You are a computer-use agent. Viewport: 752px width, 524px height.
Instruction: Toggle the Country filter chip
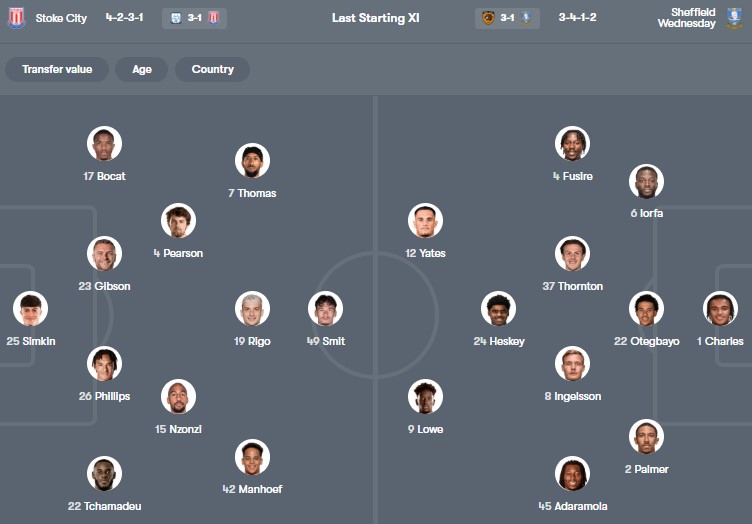point(212,69)
